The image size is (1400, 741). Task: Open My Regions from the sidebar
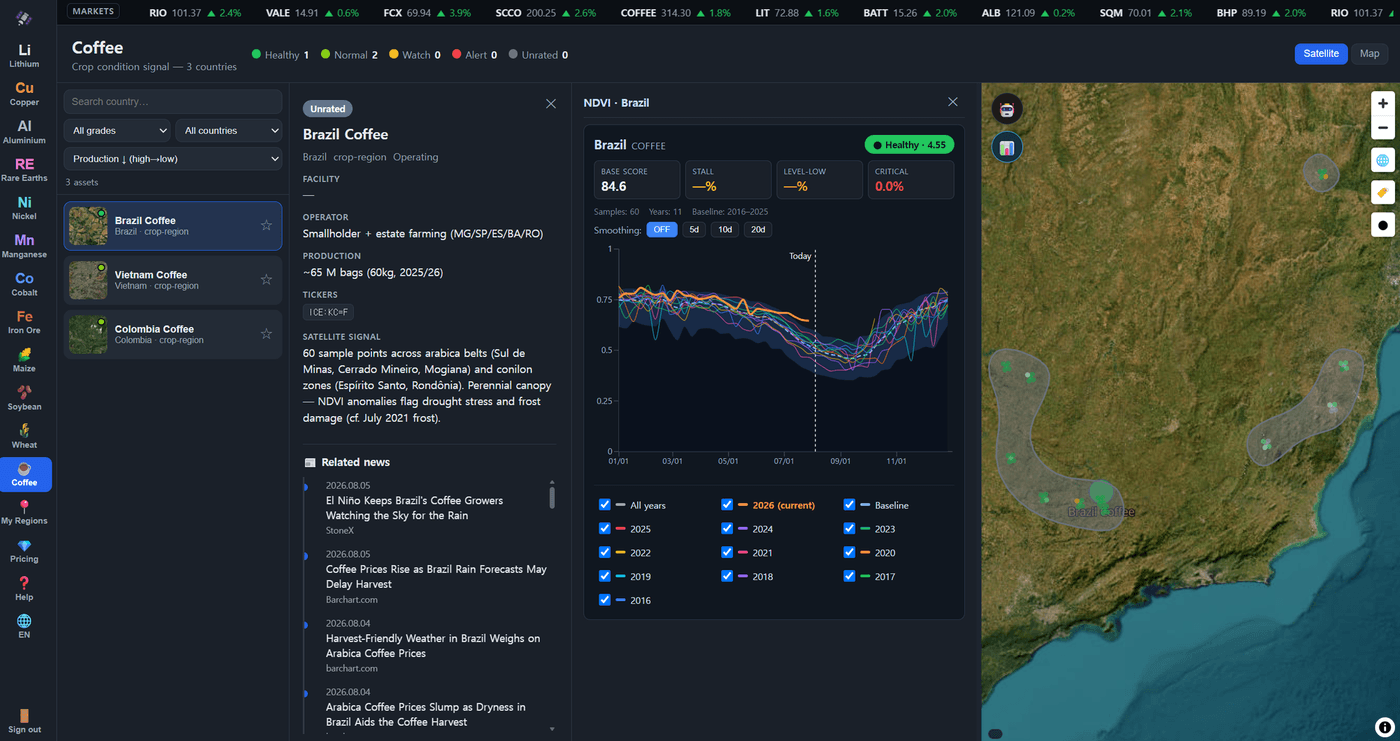click(24, 512)
